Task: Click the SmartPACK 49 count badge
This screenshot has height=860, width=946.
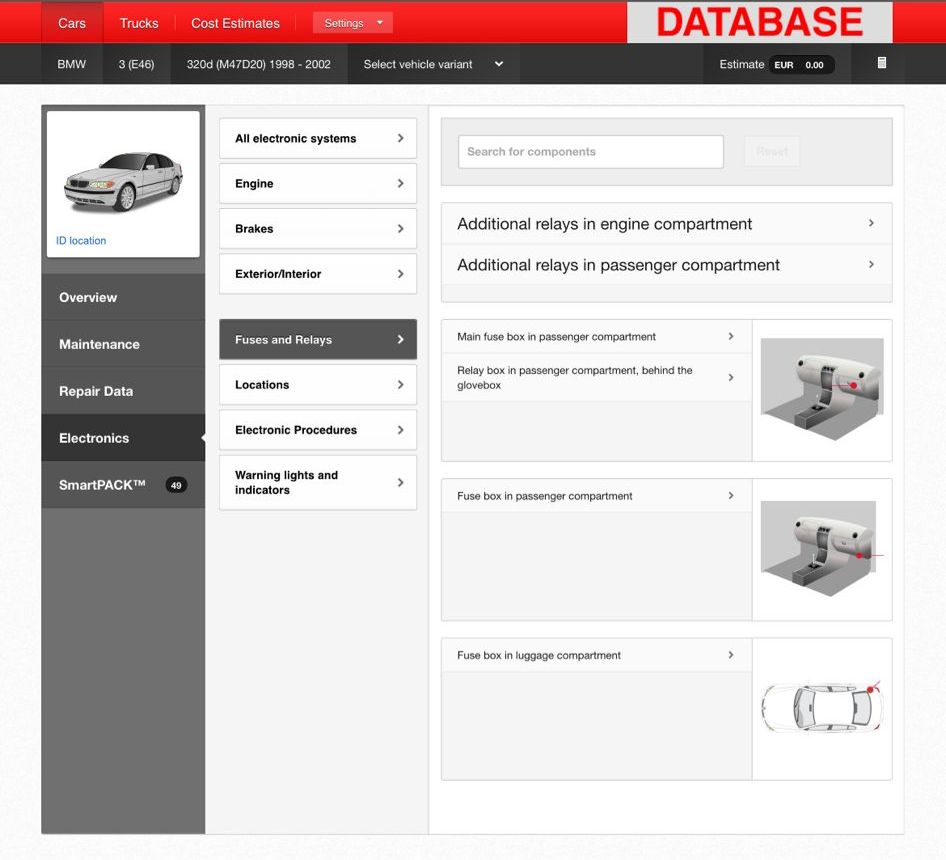Action: 176,485
